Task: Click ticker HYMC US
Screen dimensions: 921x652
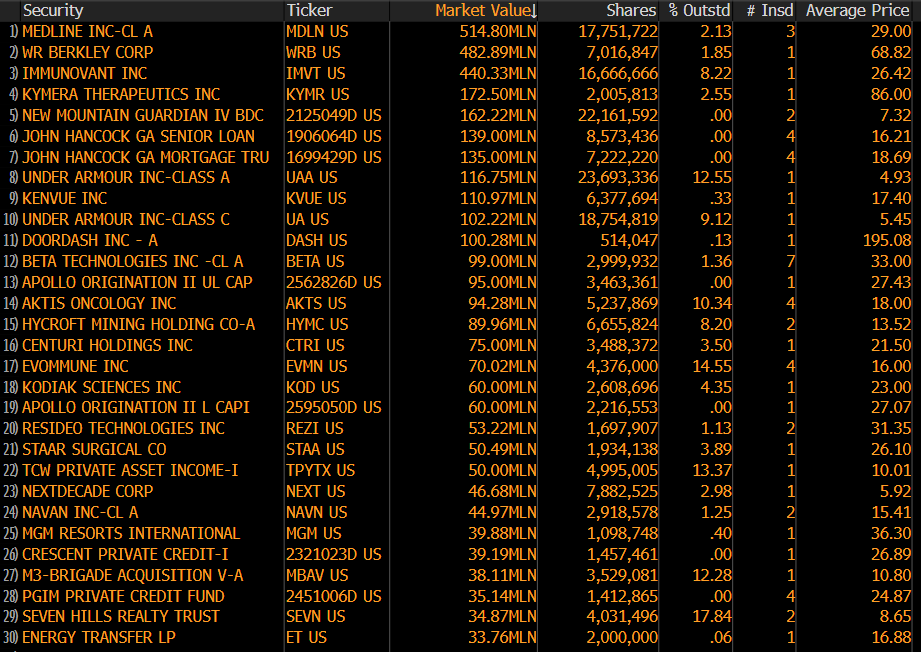Action: tap(317, 324)
